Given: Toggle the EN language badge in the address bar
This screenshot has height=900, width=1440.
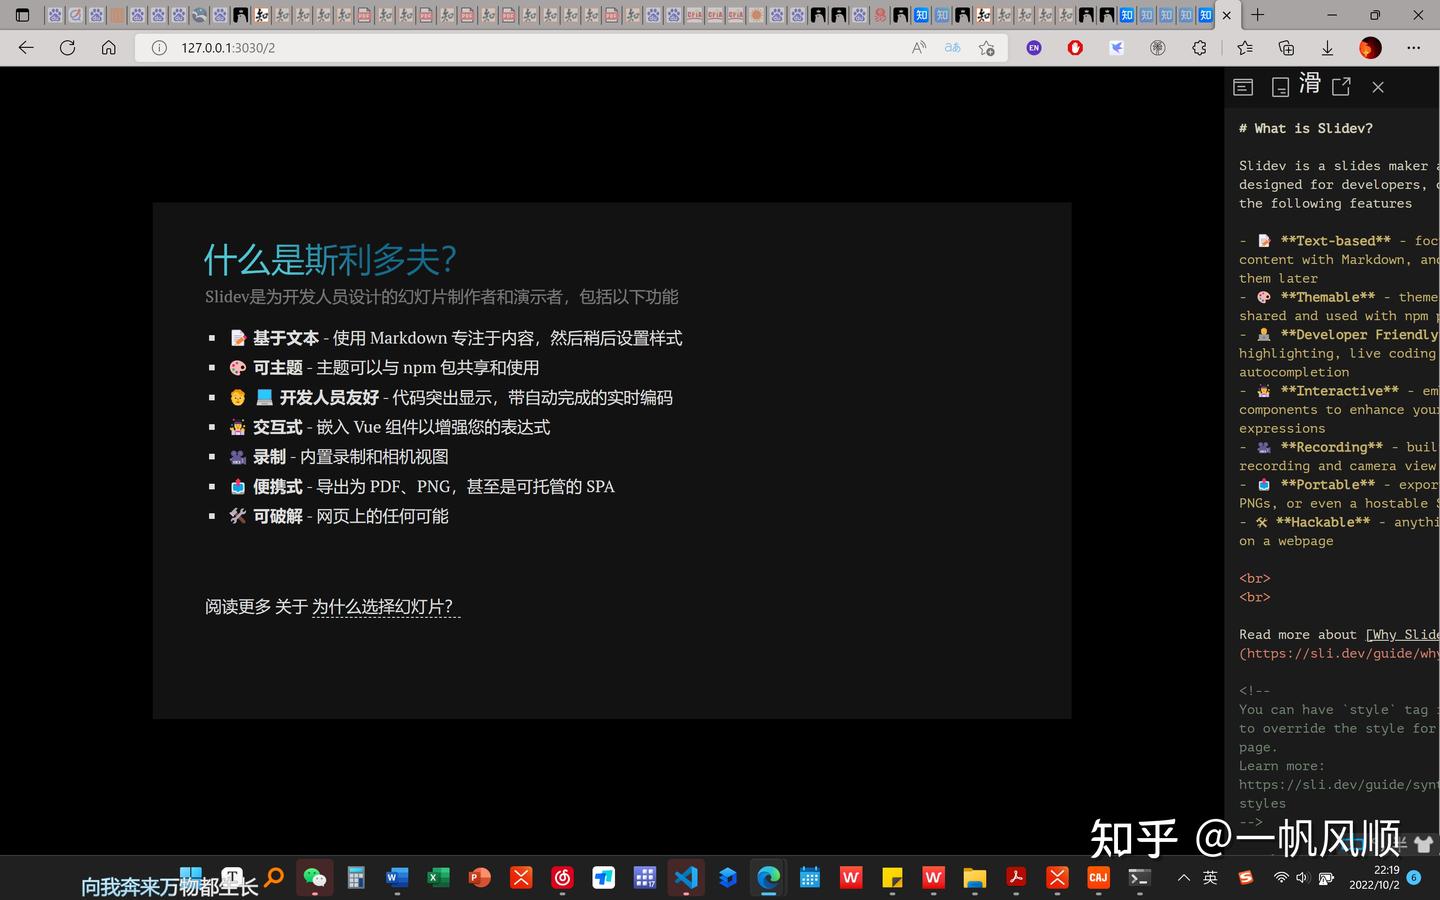Looking at the screenshot, I should pyautogui.click(x=1033, y=47).
